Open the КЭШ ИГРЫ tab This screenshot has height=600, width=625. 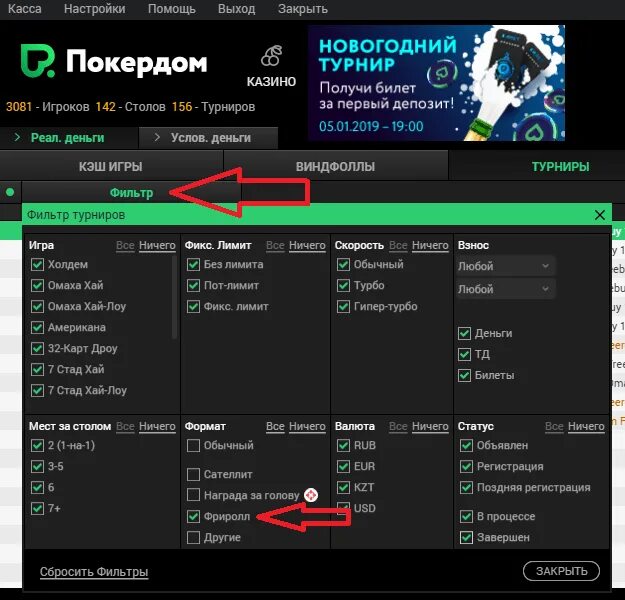tap(111, 166)
